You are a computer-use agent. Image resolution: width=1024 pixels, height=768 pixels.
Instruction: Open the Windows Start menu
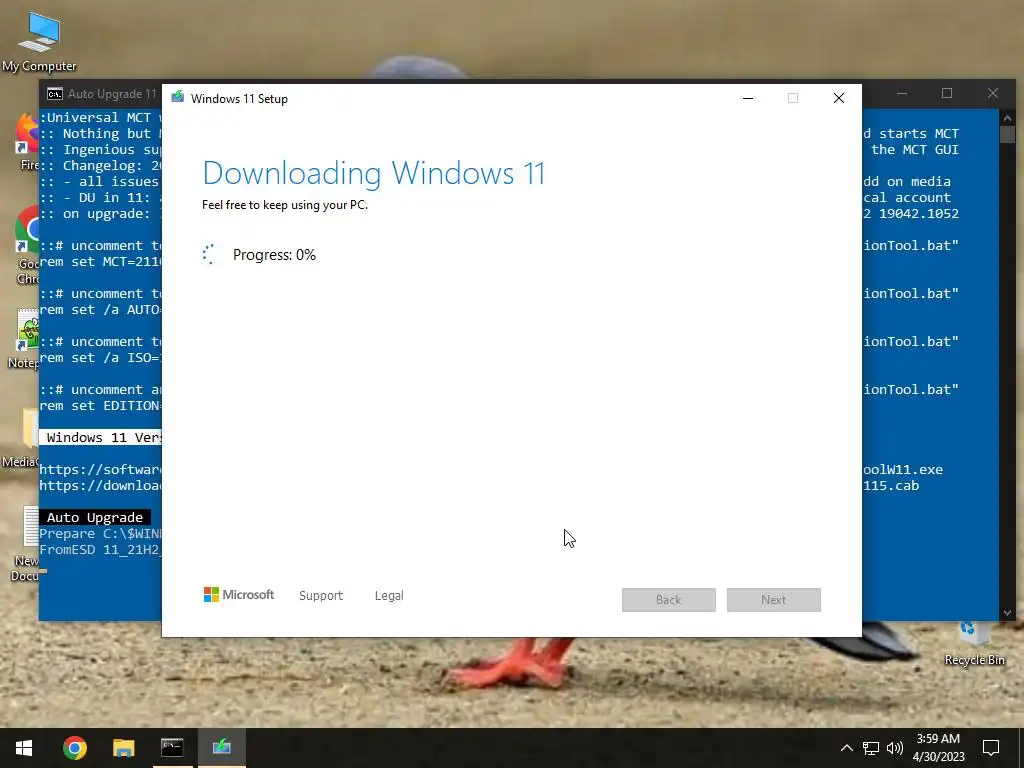click(24, 748)
